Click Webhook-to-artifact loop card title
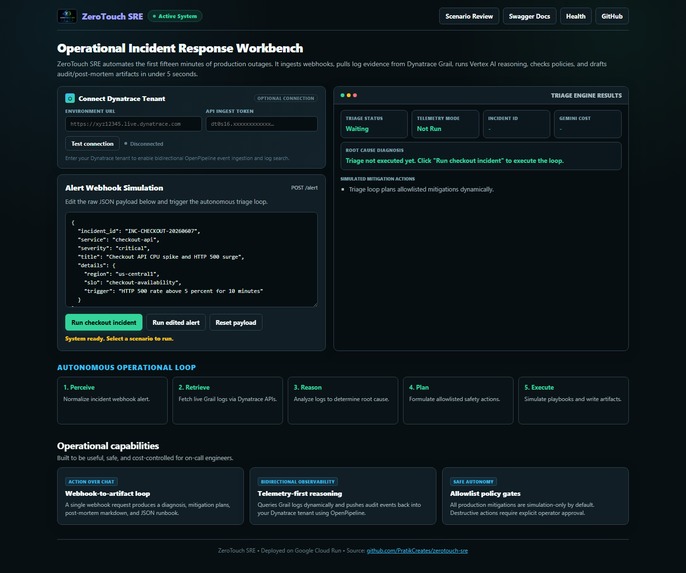Viewport: 686px width, 573px height. [108, 493]
